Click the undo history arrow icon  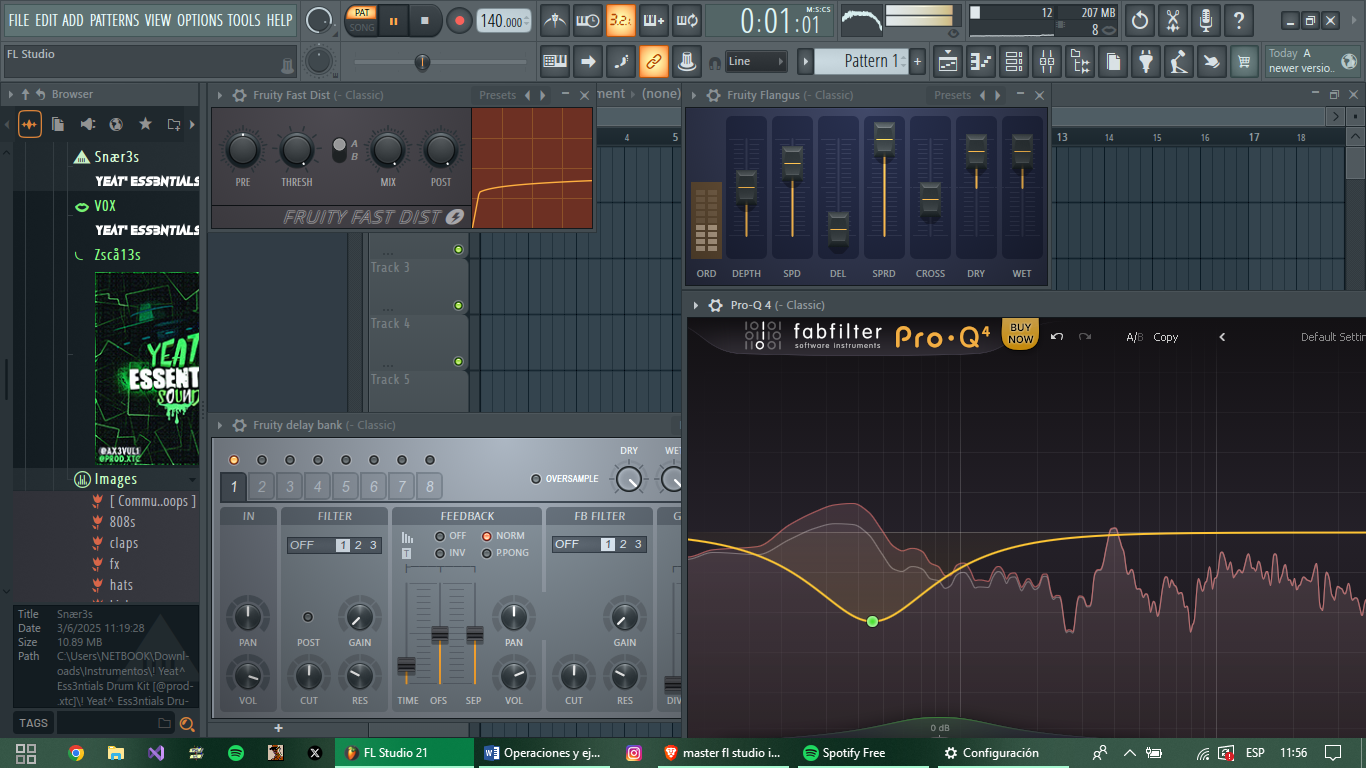1140,20
